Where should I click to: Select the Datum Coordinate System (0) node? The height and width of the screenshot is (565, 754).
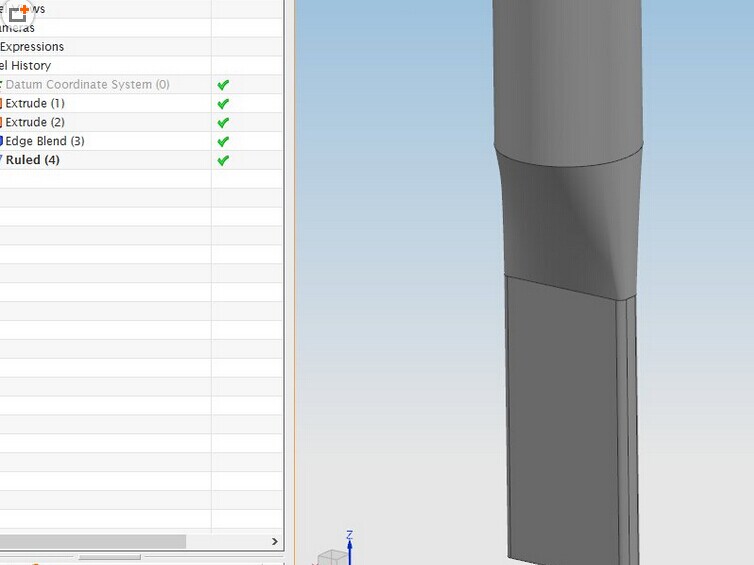(87, 85)
